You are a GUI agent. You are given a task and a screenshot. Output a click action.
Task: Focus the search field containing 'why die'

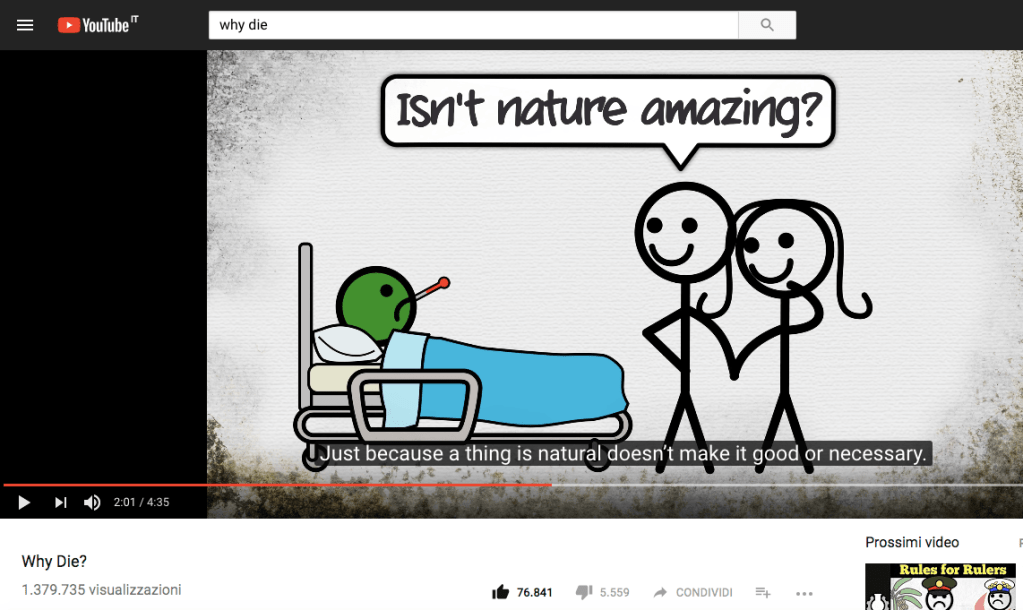click(472, 25)
